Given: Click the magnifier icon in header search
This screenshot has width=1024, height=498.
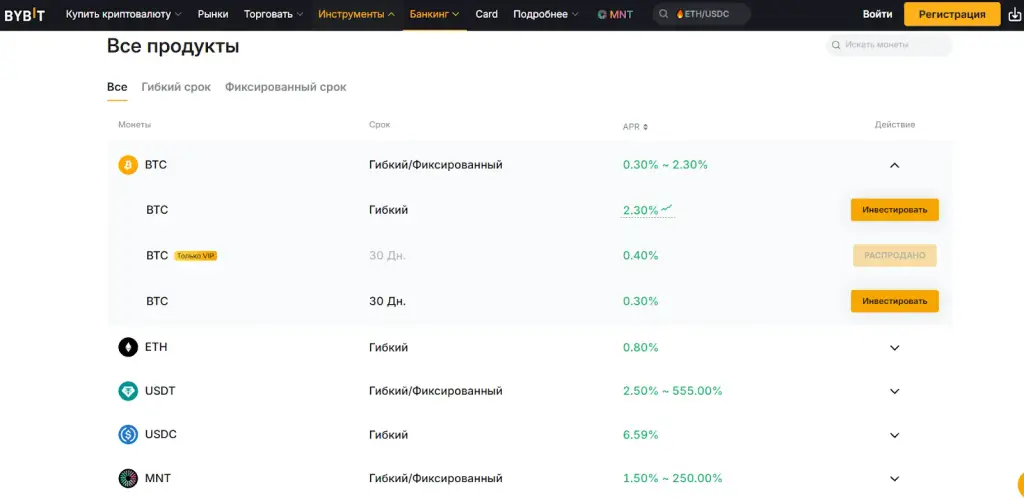Looking at the screenshot, I should 664,14.
